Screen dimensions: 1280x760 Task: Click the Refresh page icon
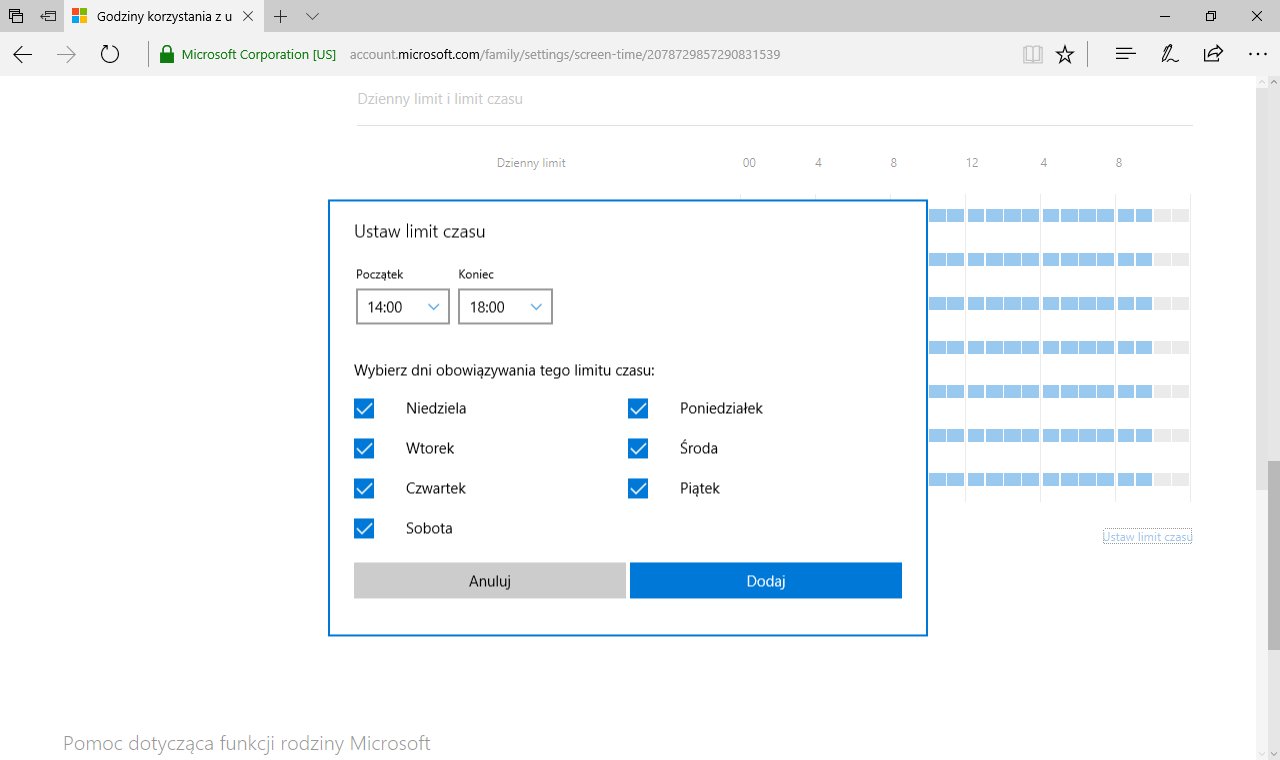pos(110,55)
